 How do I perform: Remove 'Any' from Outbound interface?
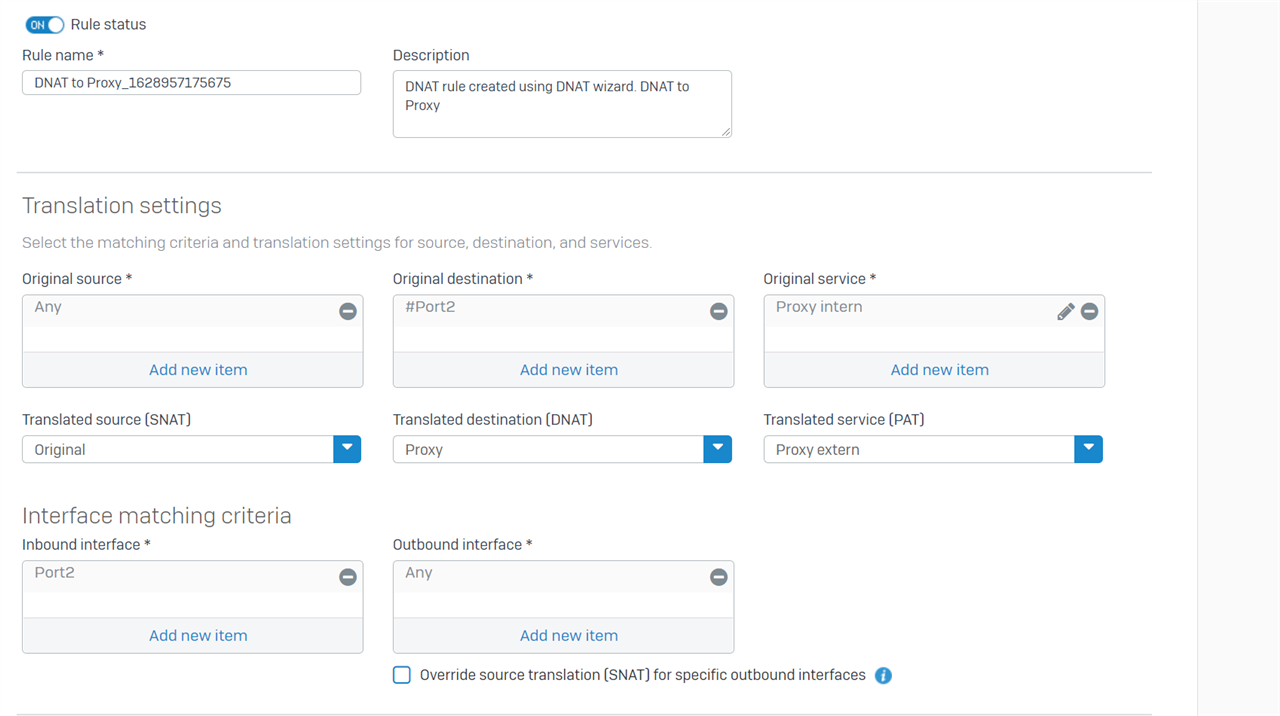click(x=718, y=577)
